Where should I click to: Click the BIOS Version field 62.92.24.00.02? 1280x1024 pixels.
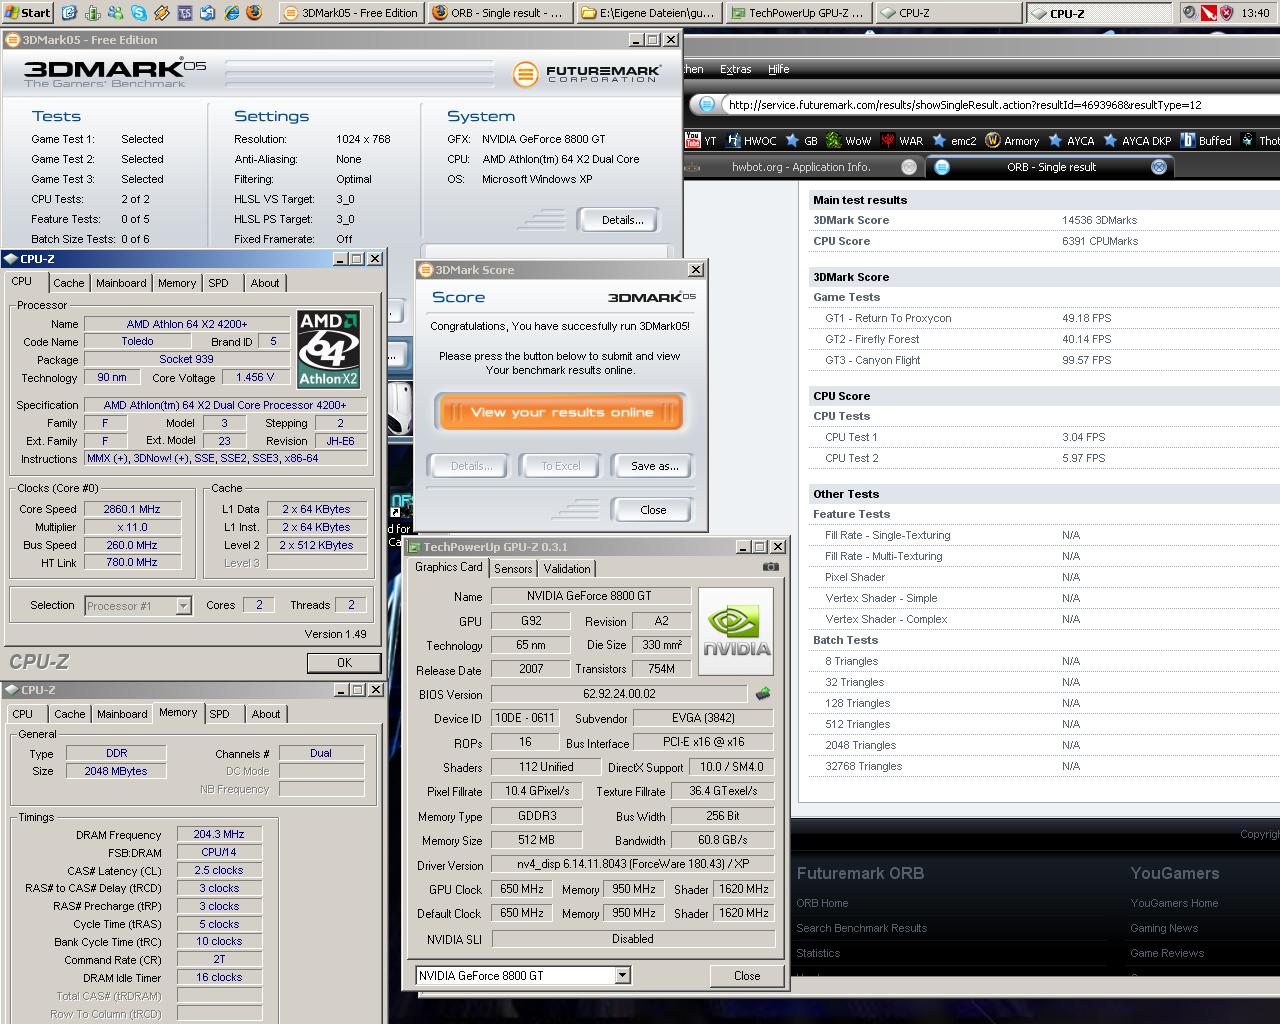tap(619, 694)
